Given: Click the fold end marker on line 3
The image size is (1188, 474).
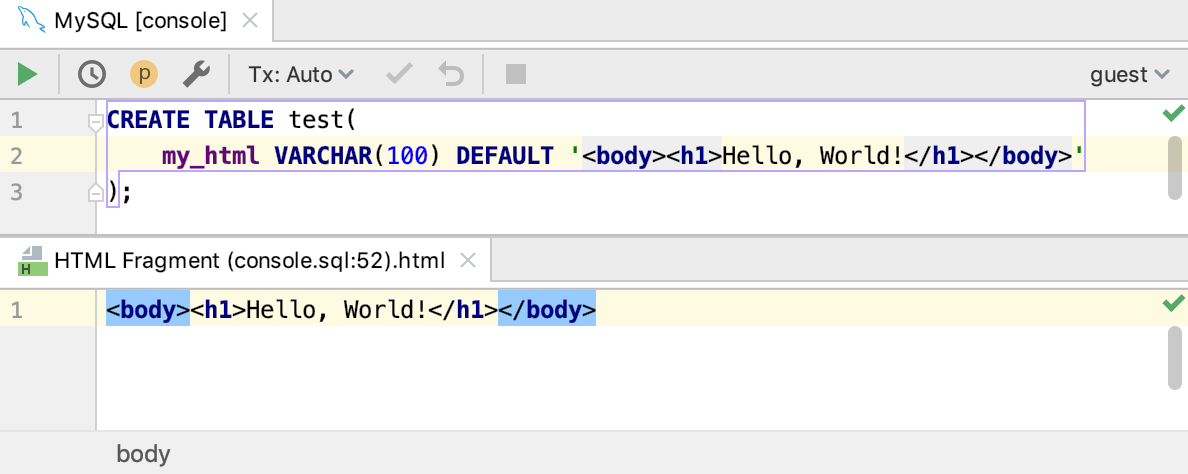Looking at the screenshot, I should pyautogui.click(x=96, y=190).
